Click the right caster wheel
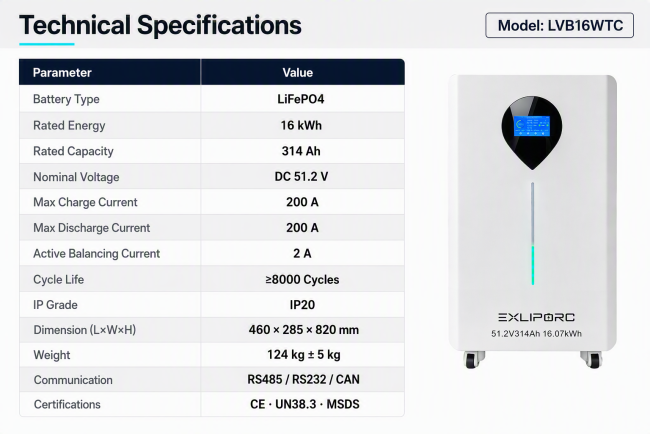 pyautogui.click(x=592, y=359)
